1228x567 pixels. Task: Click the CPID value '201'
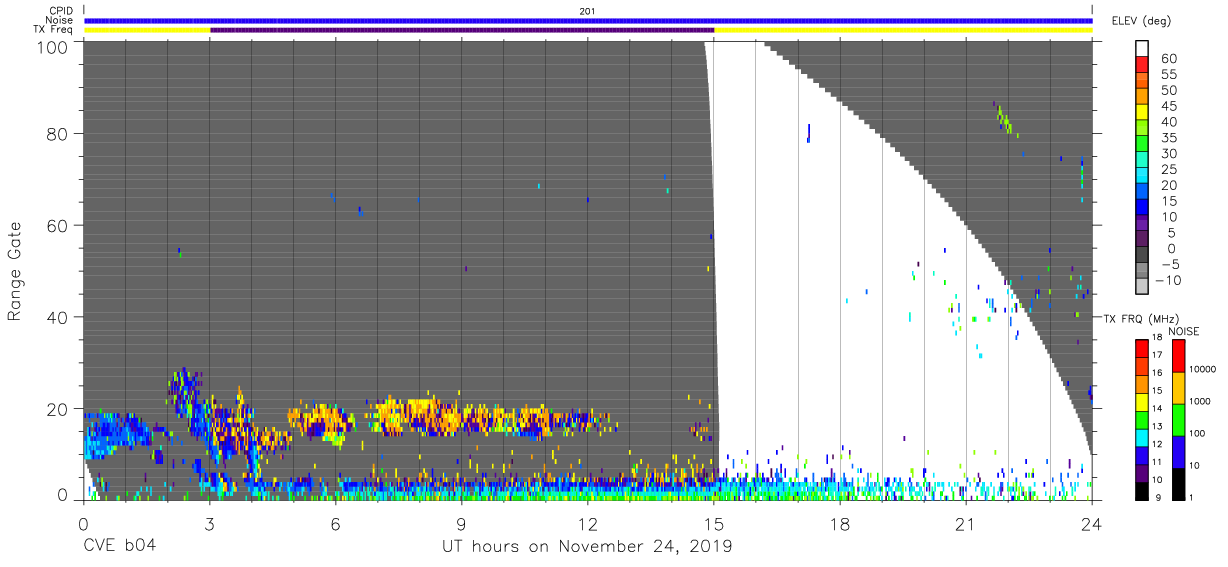pos(587,11)
